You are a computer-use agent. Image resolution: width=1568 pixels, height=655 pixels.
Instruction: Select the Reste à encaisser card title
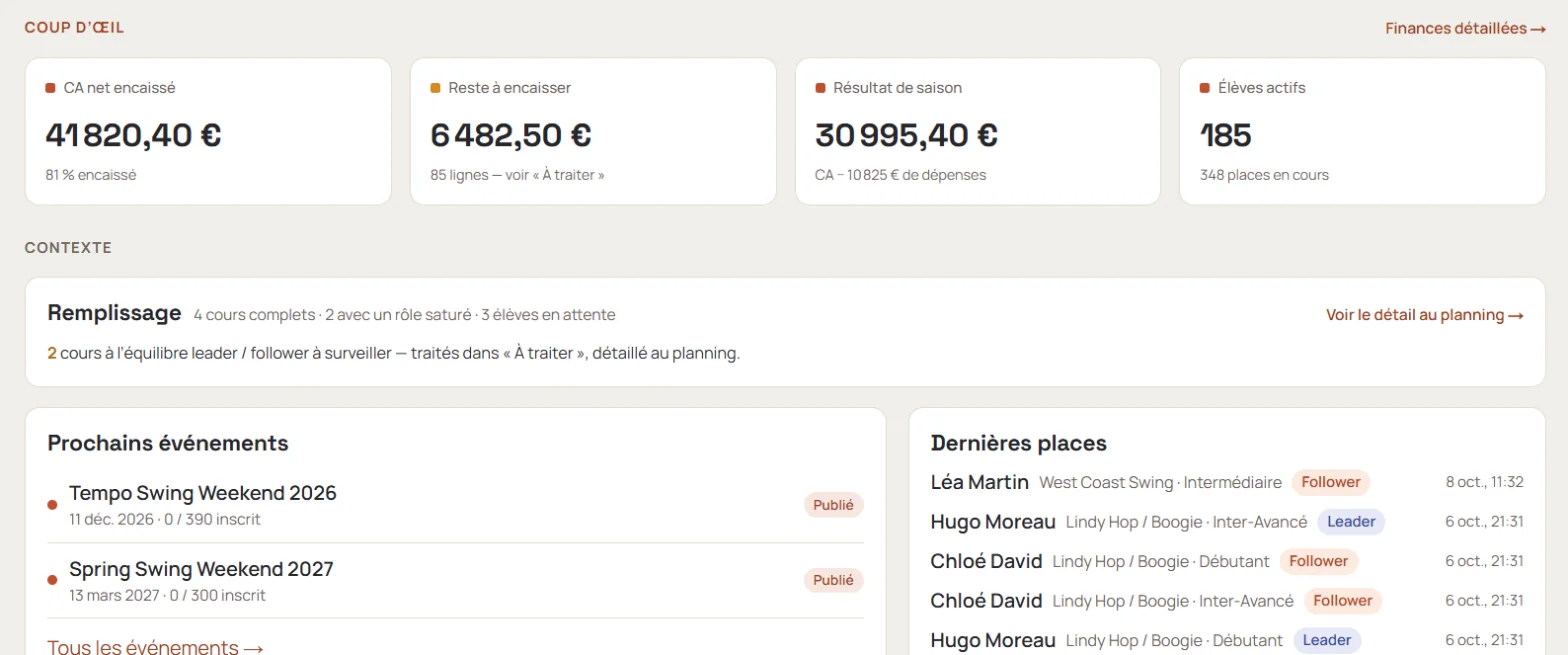(510, 87)
